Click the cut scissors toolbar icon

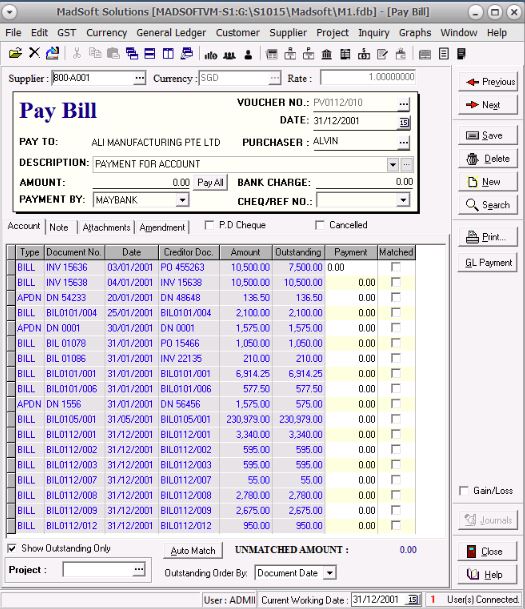pos(77,53)
